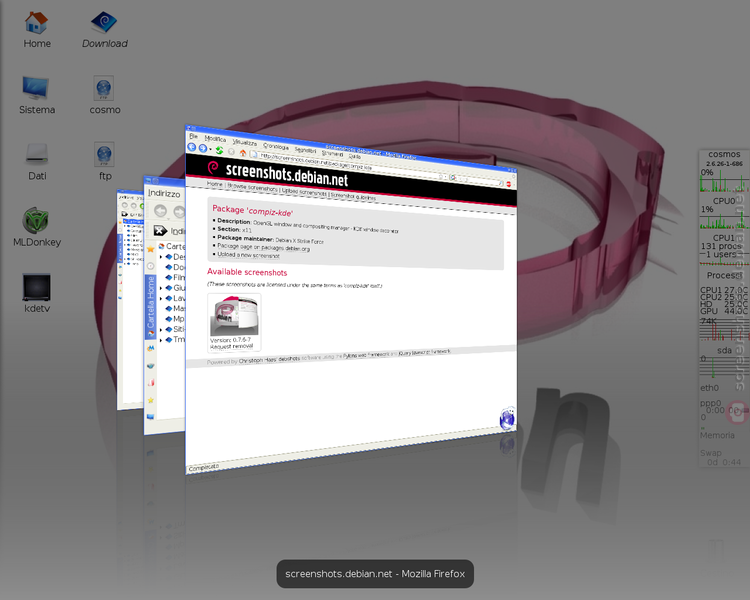The height and width of the screenshot is (600, 750).
Task: Reload the page in Firefox
Action: pos(219,150)
